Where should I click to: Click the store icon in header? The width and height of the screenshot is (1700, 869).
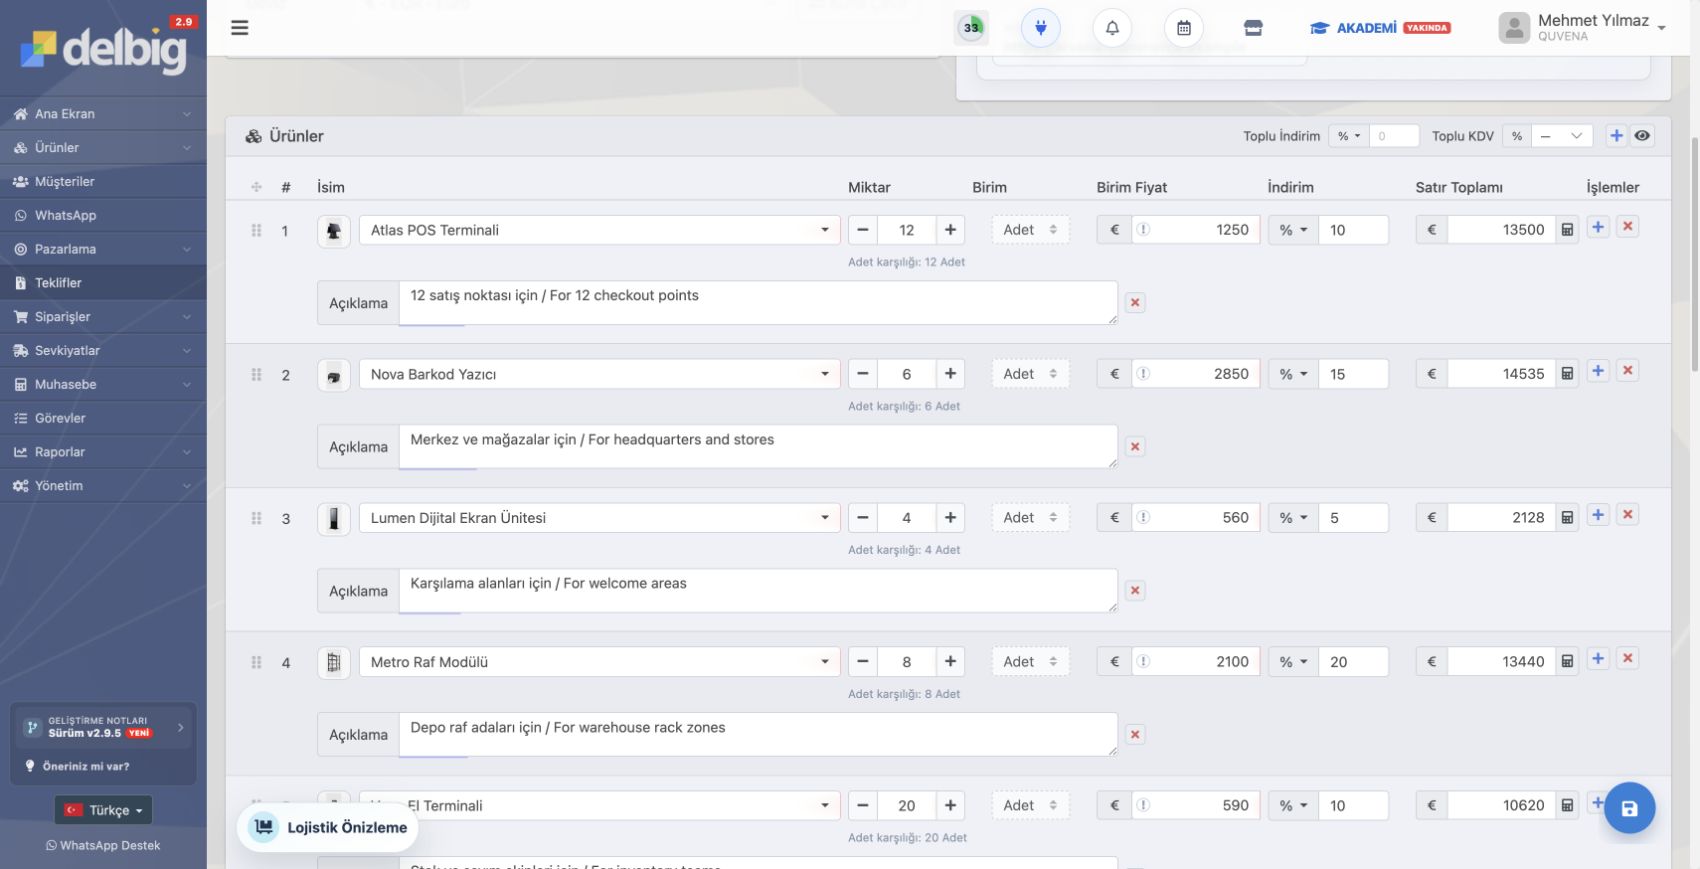point(1253,28)
